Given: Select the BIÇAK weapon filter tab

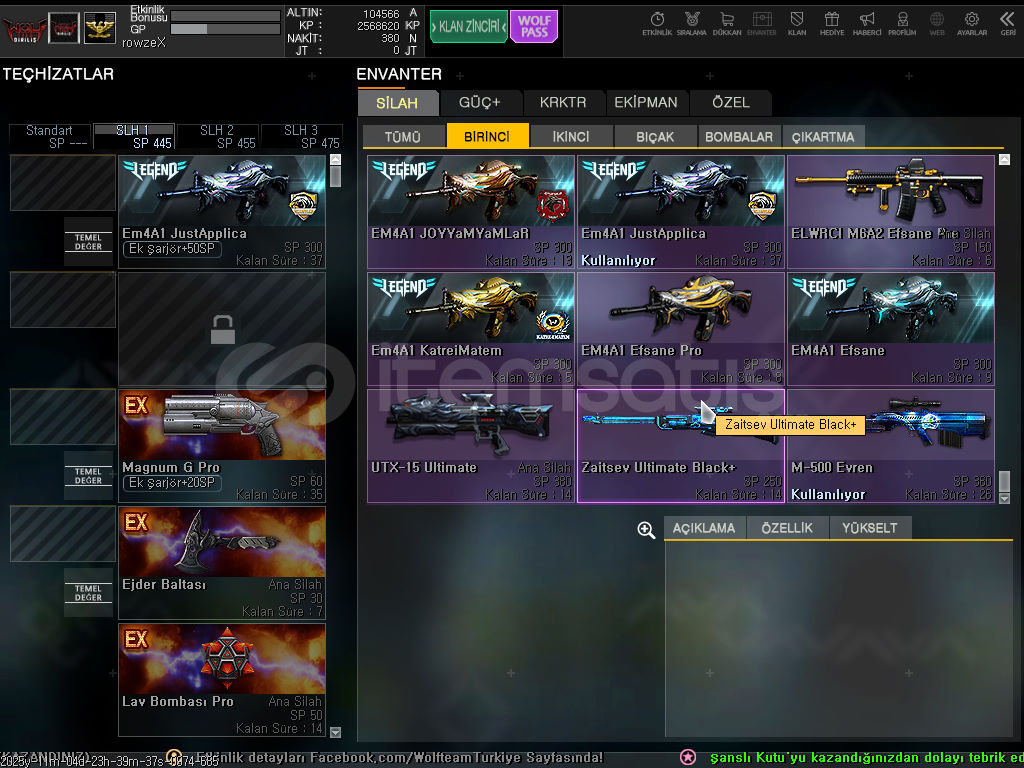Looking at the screenshot, I should coord(655,136).
